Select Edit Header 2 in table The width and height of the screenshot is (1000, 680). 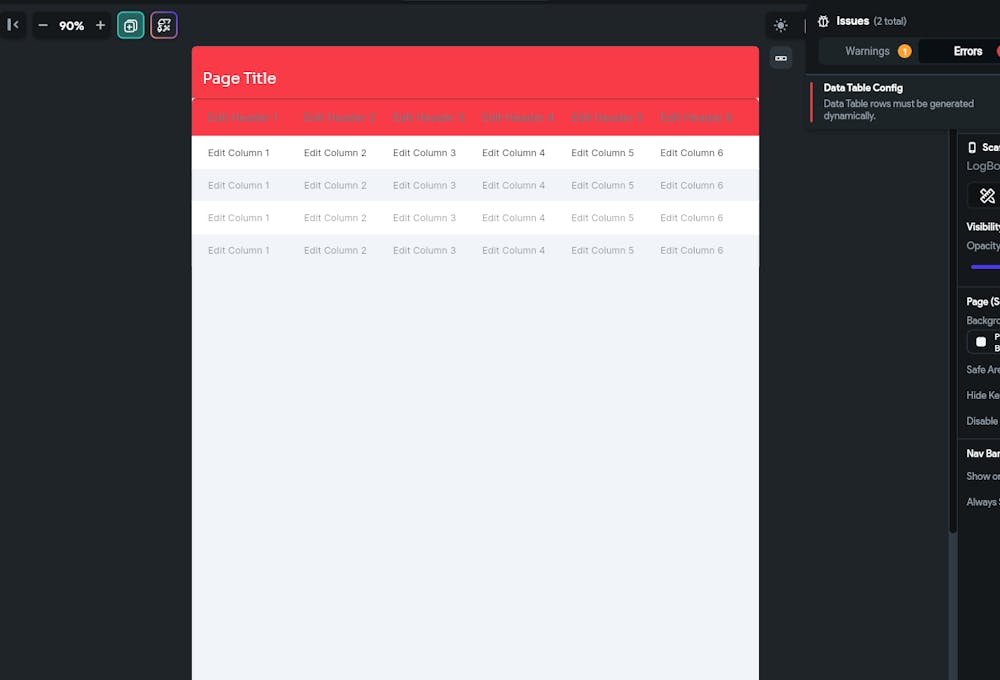(339, 118)
